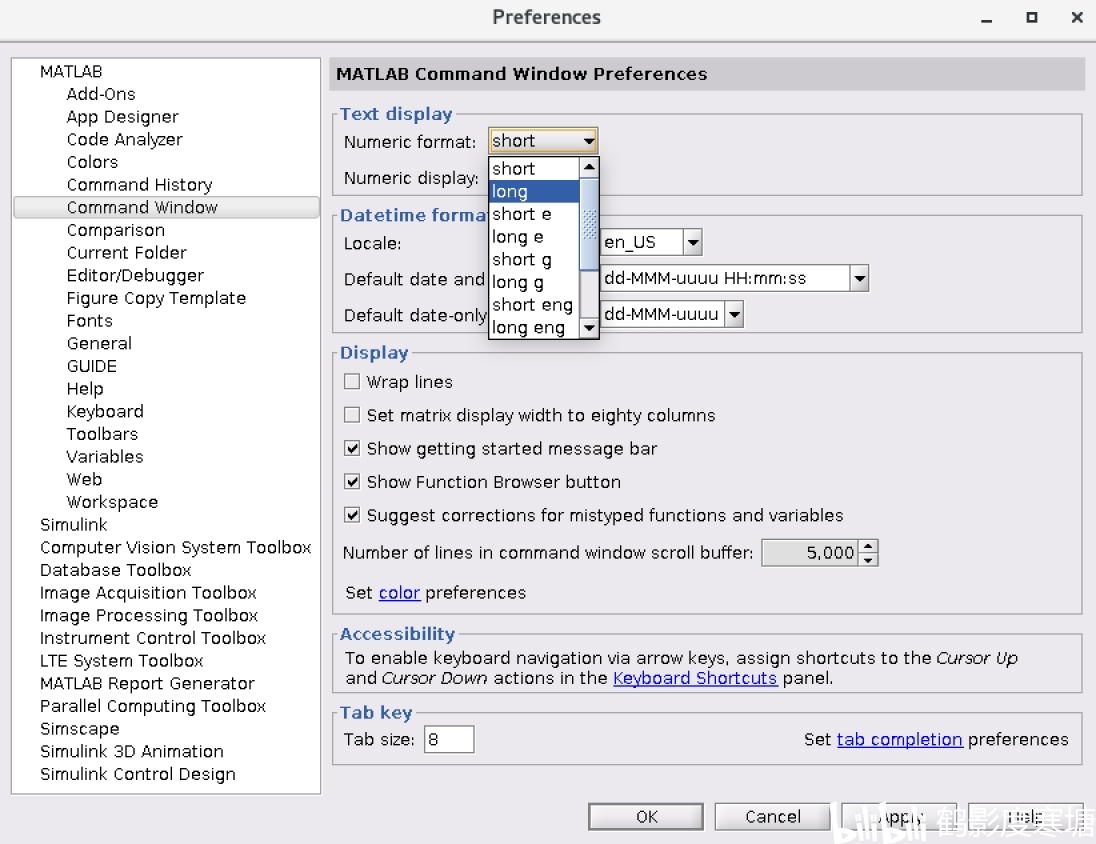This screenshot has width=1096, height=844.
Task: Choose 'short e' numeric format option
Action: point(534,214)
